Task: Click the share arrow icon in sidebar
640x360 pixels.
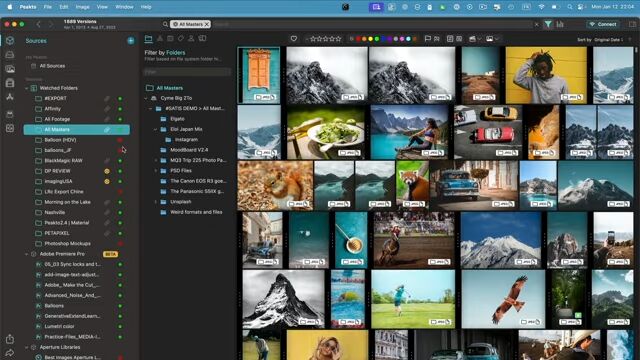Action: point(10,353)
